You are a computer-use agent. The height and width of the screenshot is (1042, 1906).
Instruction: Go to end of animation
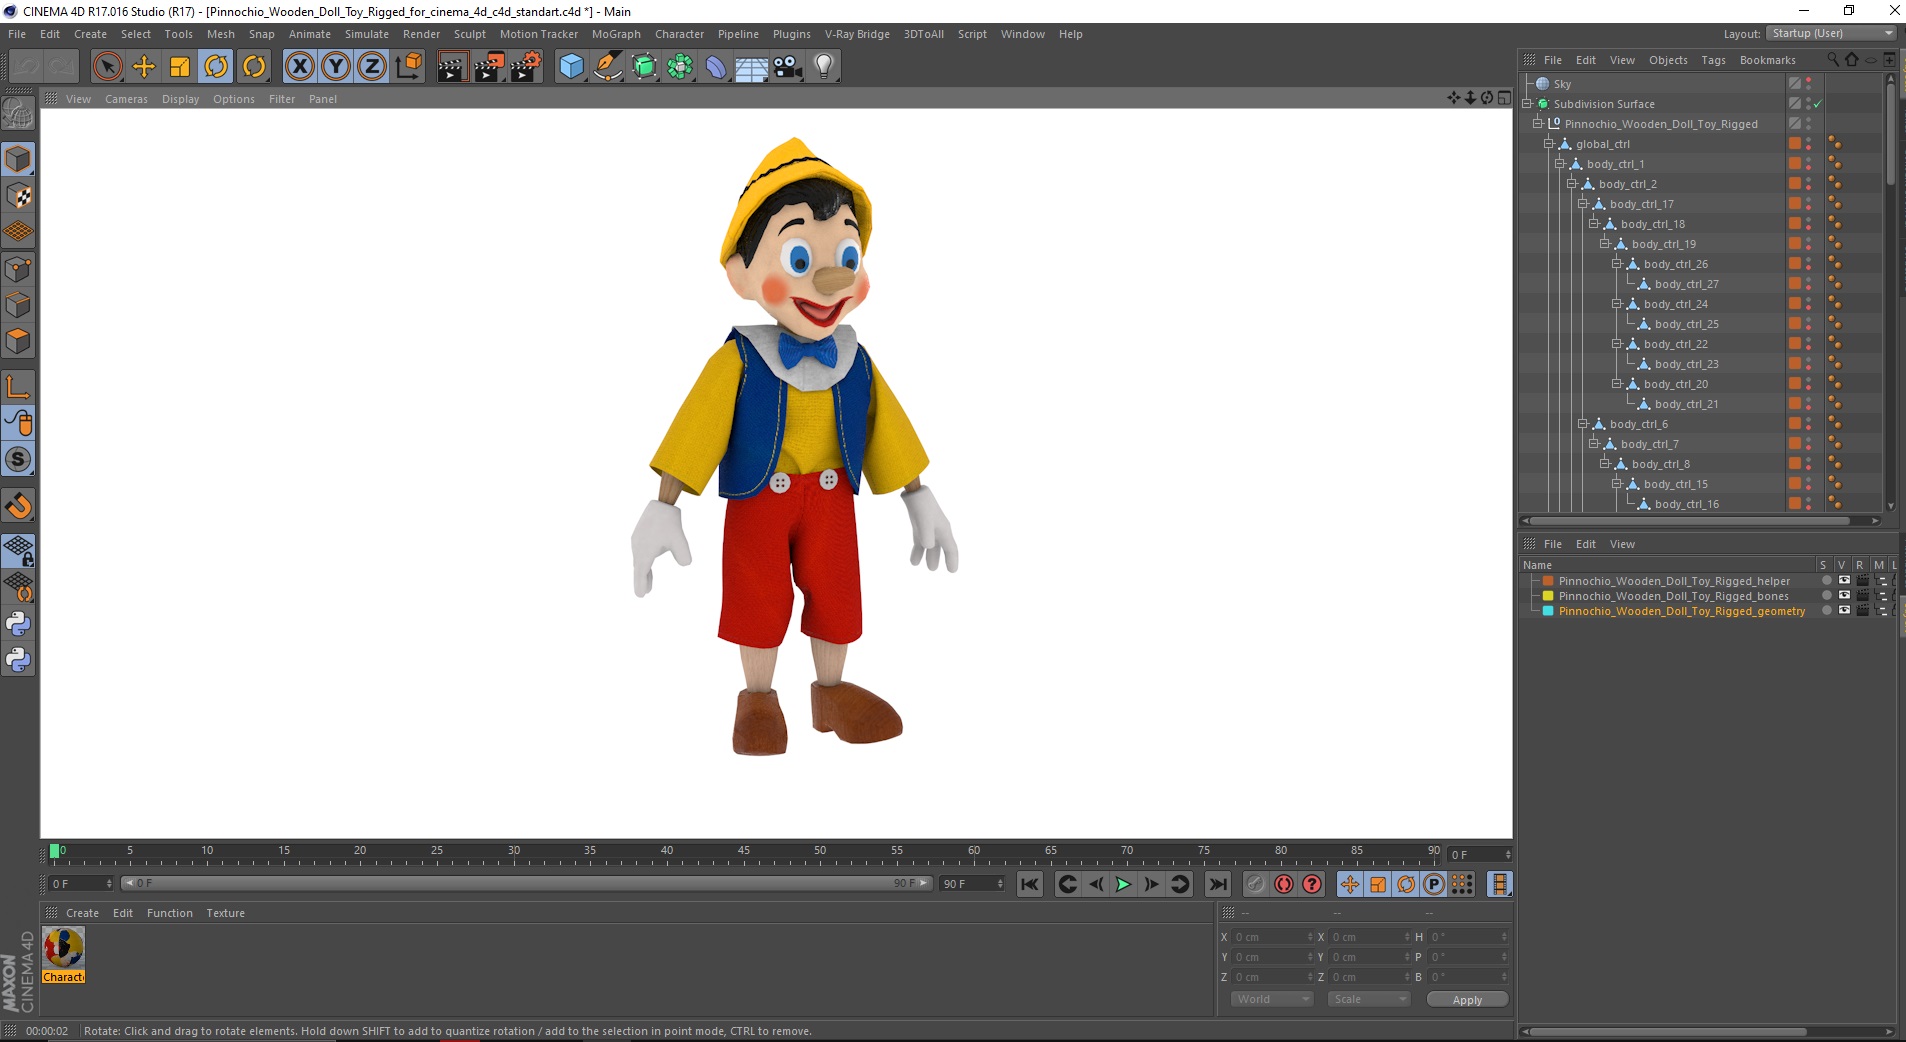point(1217,884)
